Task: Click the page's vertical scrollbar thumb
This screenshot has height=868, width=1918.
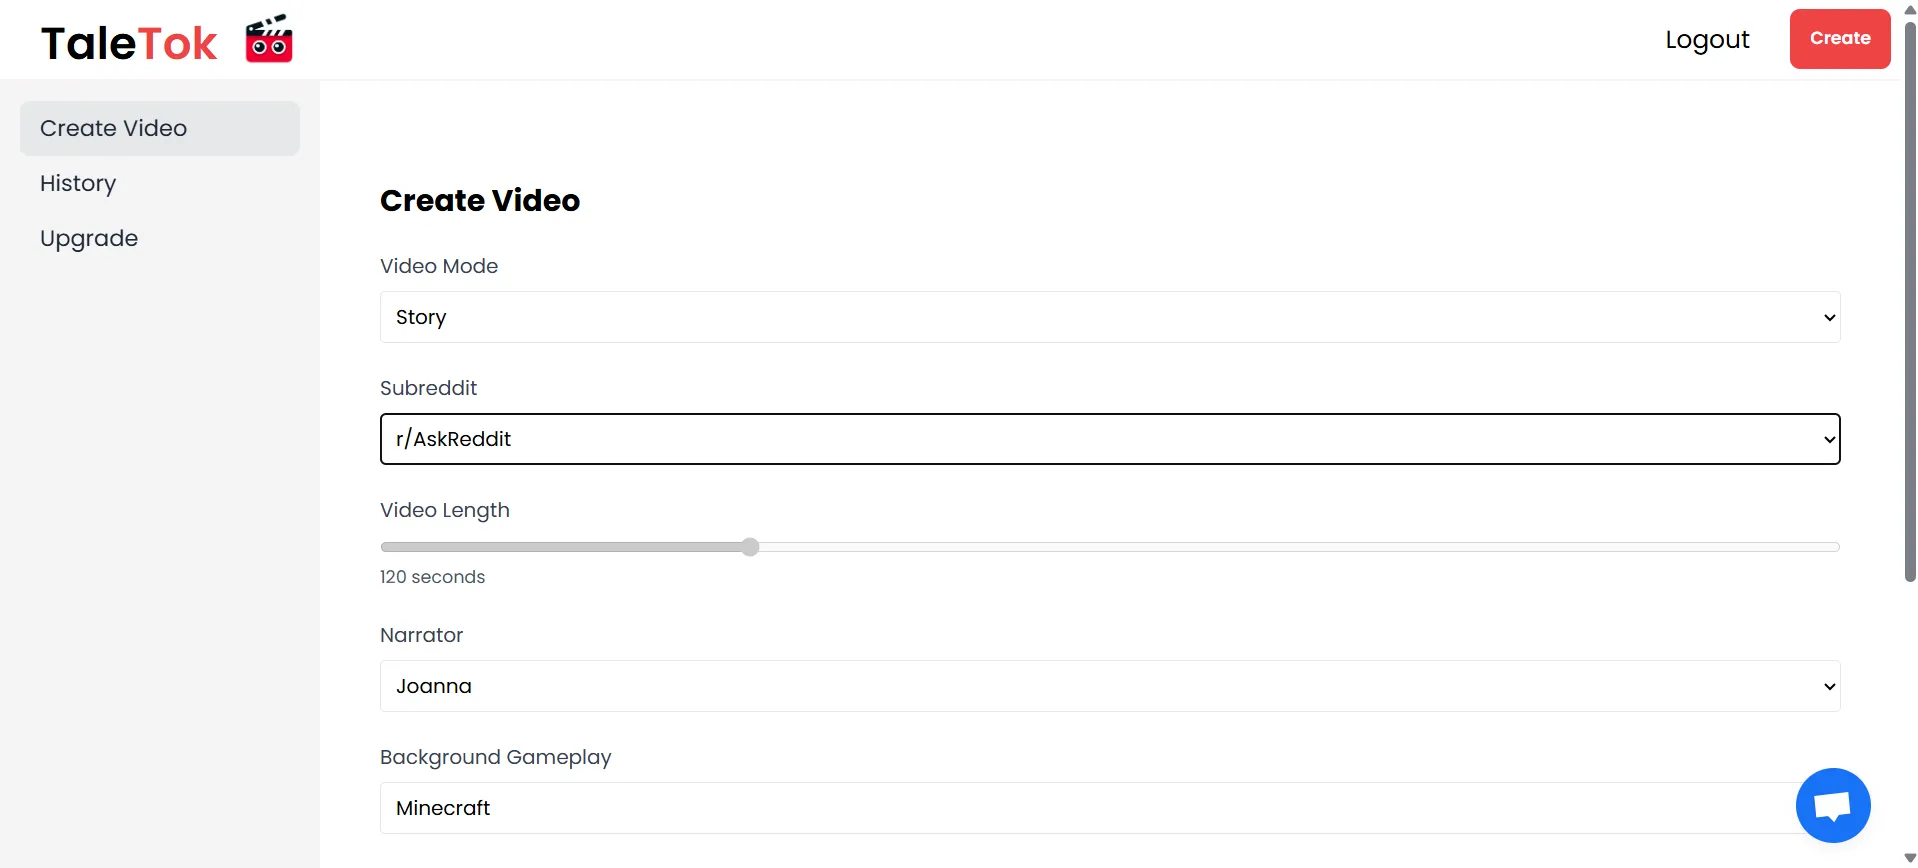Action: 1910,300
